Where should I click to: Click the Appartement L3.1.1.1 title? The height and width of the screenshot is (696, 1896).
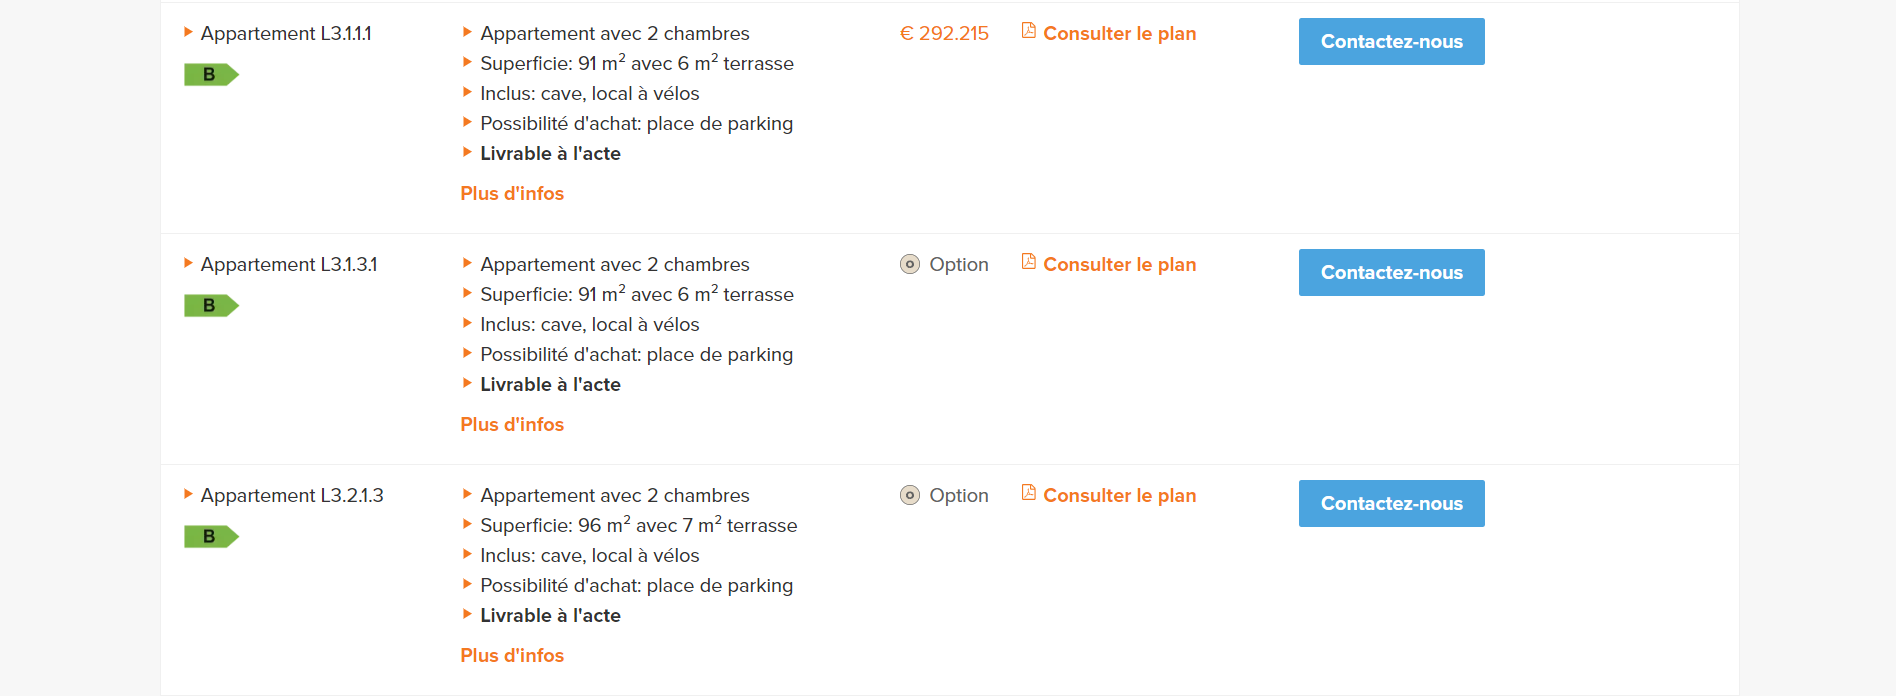pos(286,34)
